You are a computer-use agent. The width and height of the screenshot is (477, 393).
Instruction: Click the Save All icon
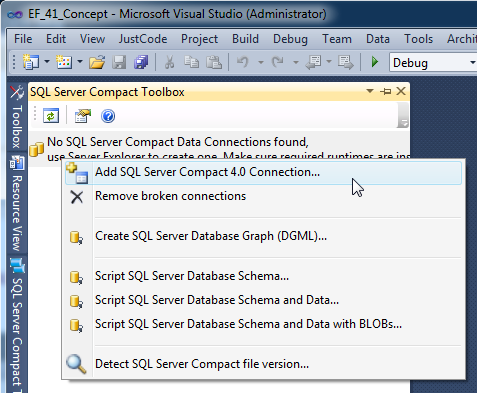[x=141, y=62]
